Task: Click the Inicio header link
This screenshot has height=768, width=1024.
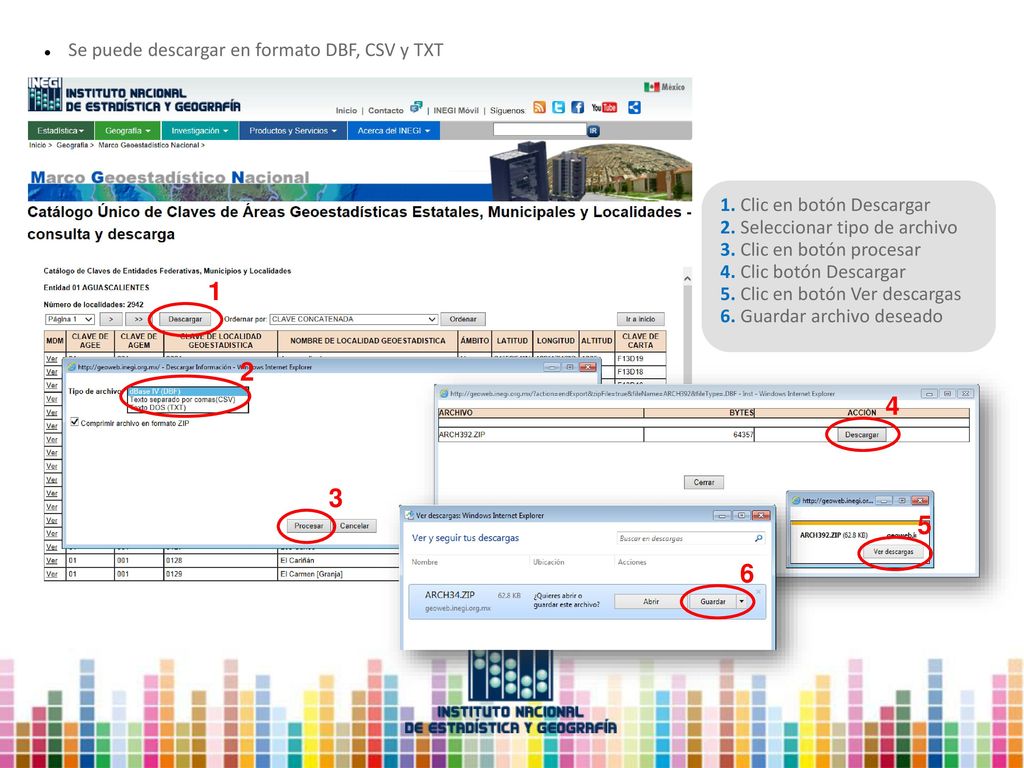Action: [x=346, y=111]
